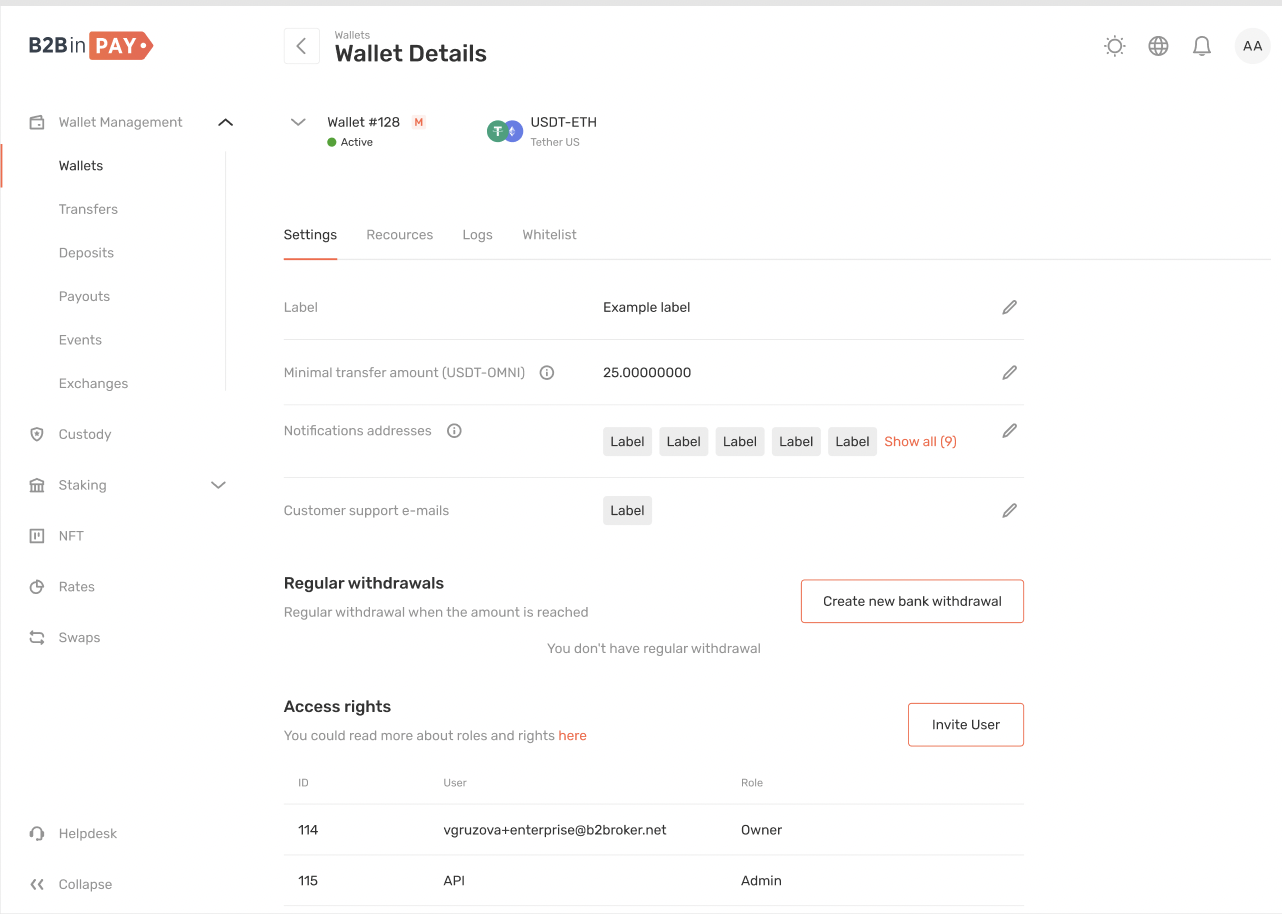Click the Invite User button
This screenshot has height=914, width=1282.
[x=965, y=724]
